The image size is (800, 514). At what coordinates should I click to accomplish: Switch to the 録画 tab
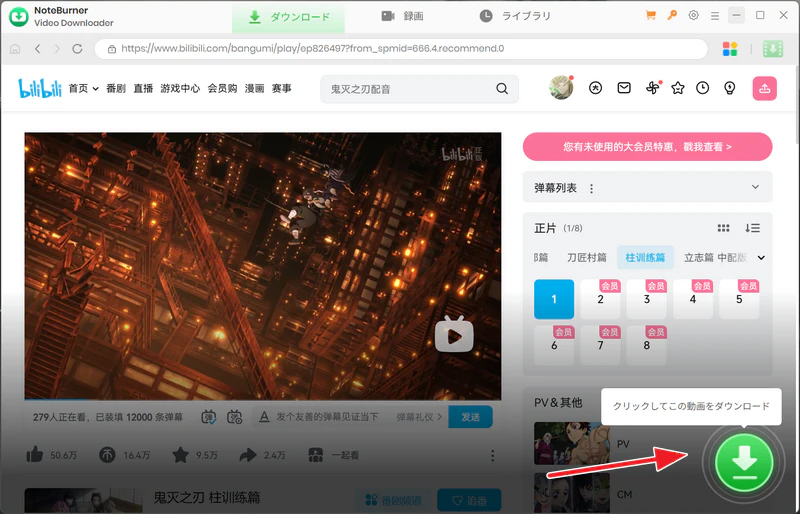(403, 16)
